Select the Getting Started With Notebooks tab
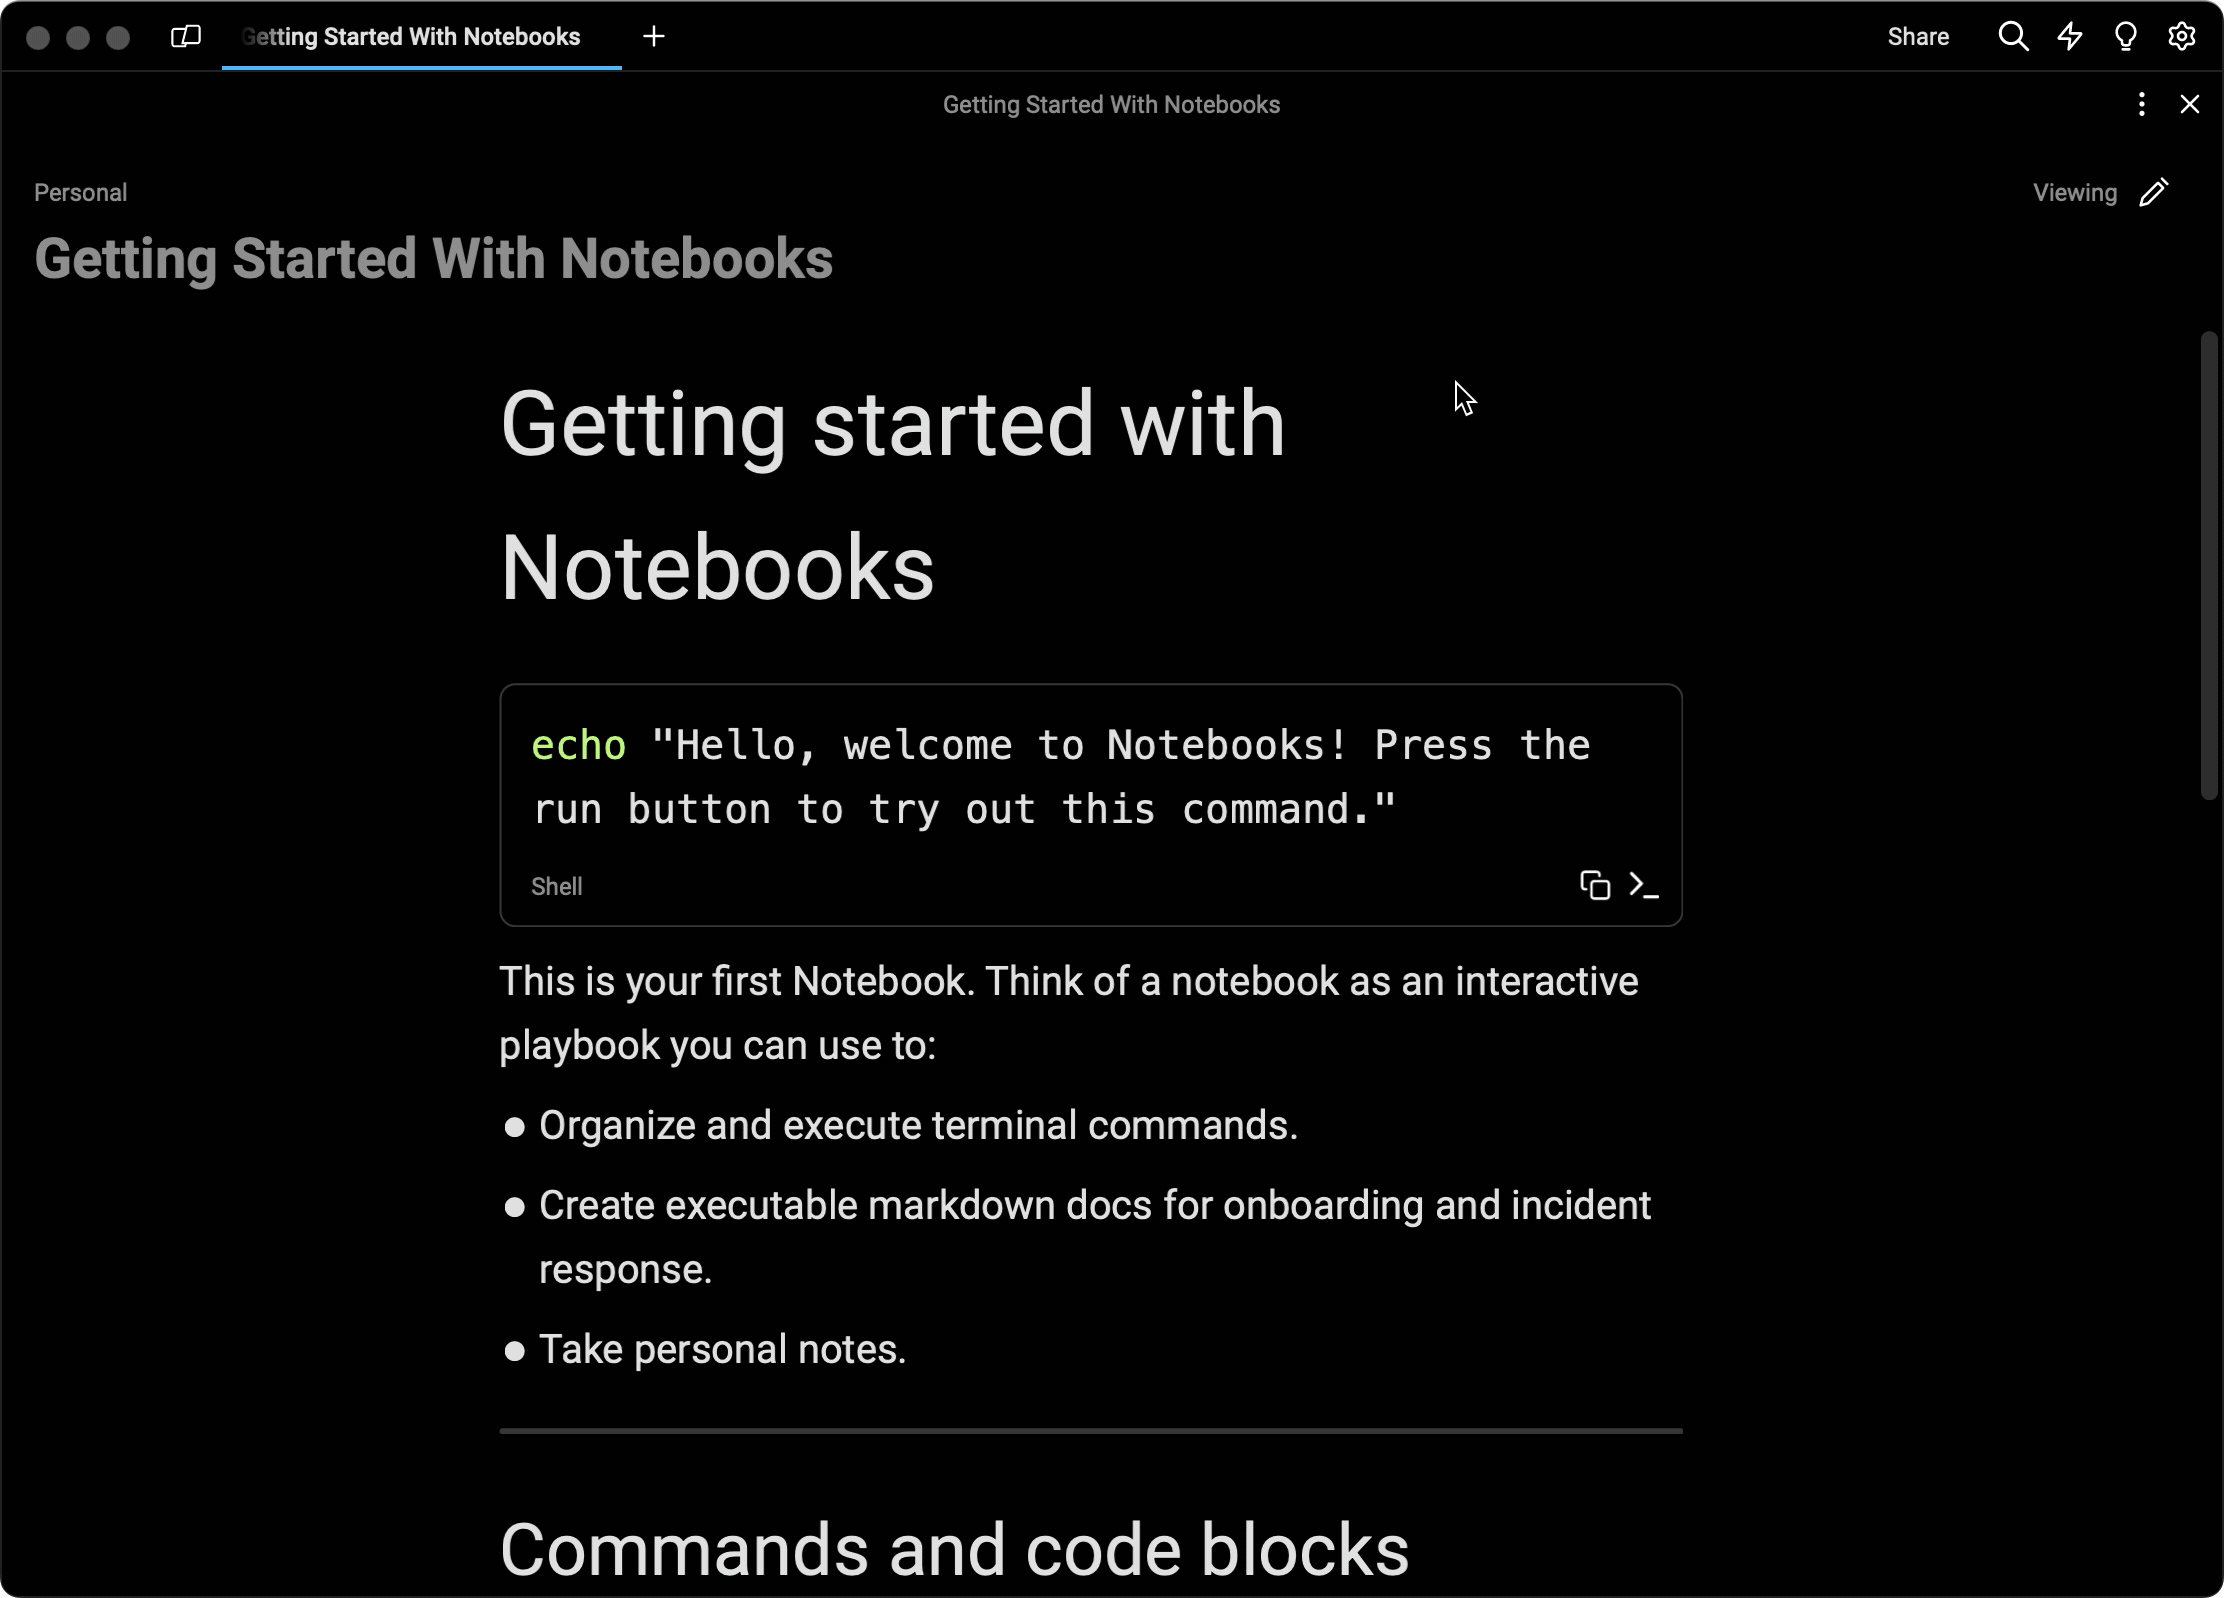2224x1598 pixels. [411, 36]
